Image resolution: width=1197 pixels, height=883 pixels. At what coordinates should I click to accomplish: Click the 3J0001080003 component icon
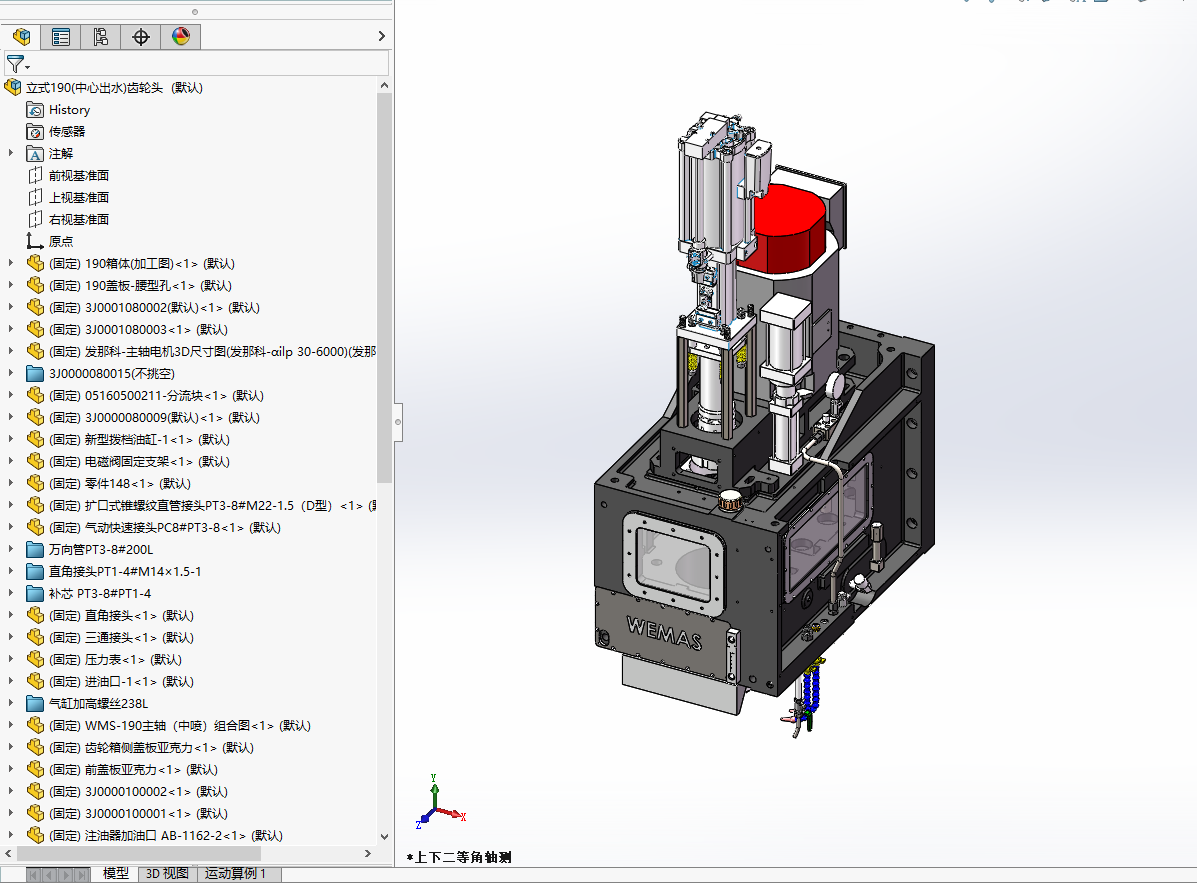click(x=35, y=330)
